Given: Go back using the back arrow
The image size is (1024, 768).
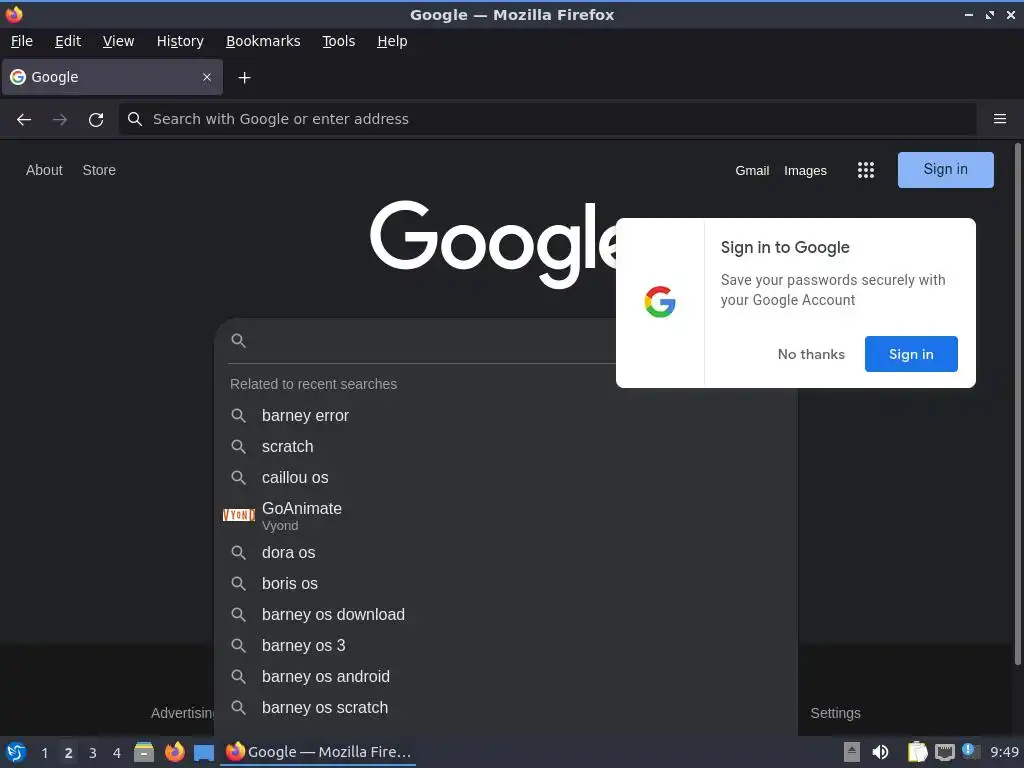Looking at the screenshot, I should tap(24, 120).
